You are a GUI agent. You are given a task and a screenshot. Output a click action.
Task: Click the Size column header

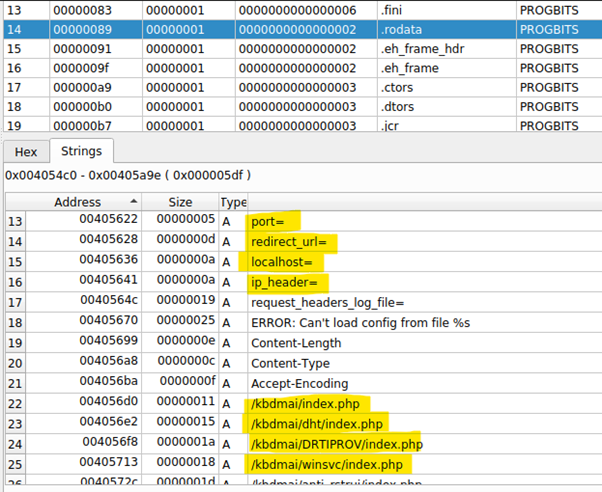180,201
